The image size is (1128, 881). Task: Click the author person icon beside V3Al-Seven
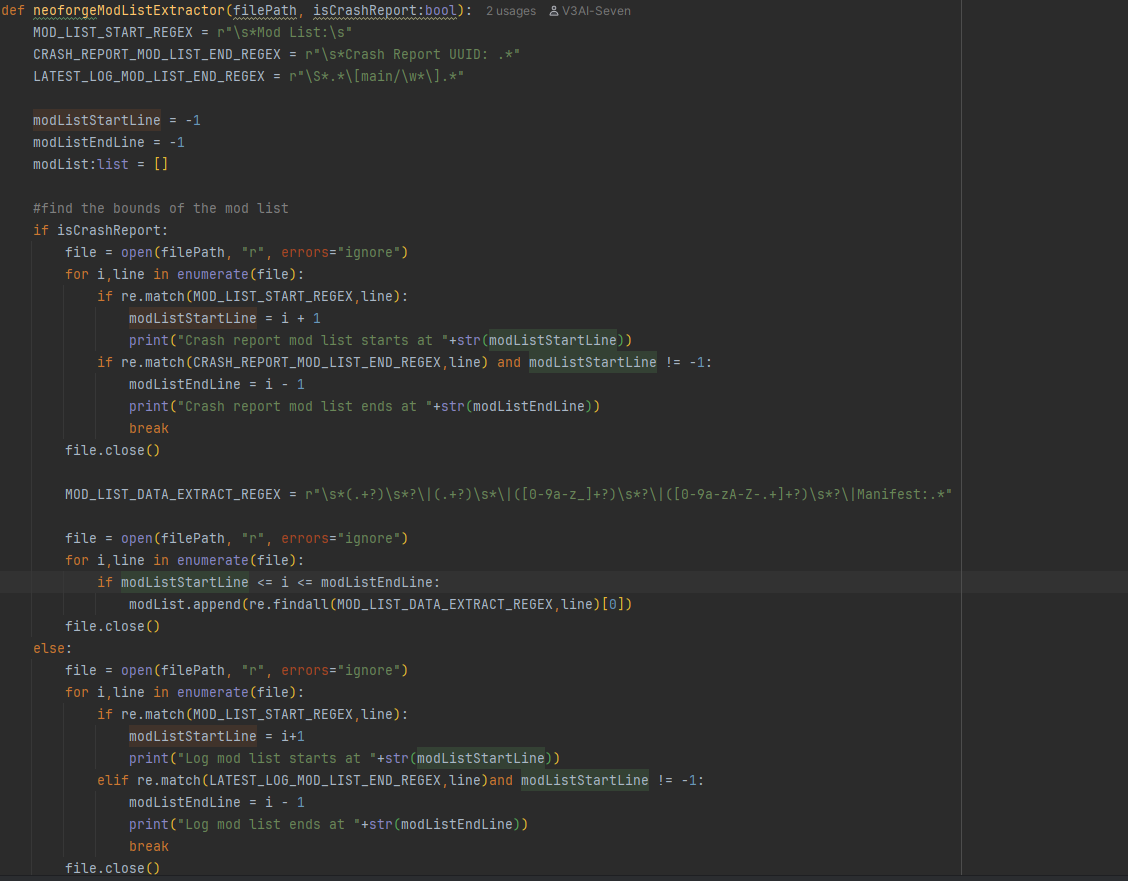[554, 11]
